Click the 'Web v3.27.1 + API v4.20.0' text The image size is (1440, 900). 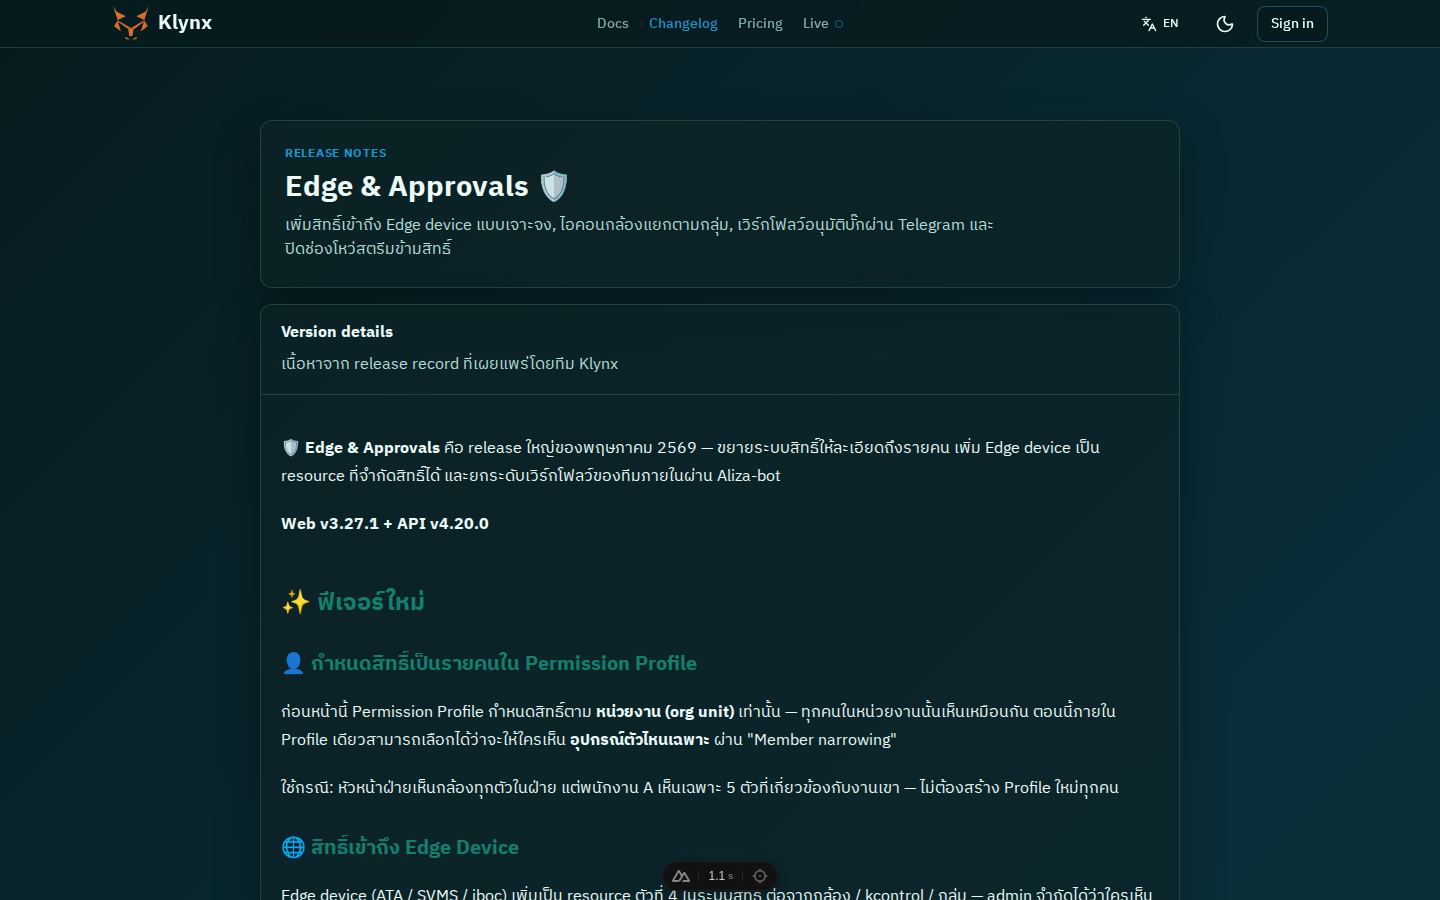(x=385, y=523)
